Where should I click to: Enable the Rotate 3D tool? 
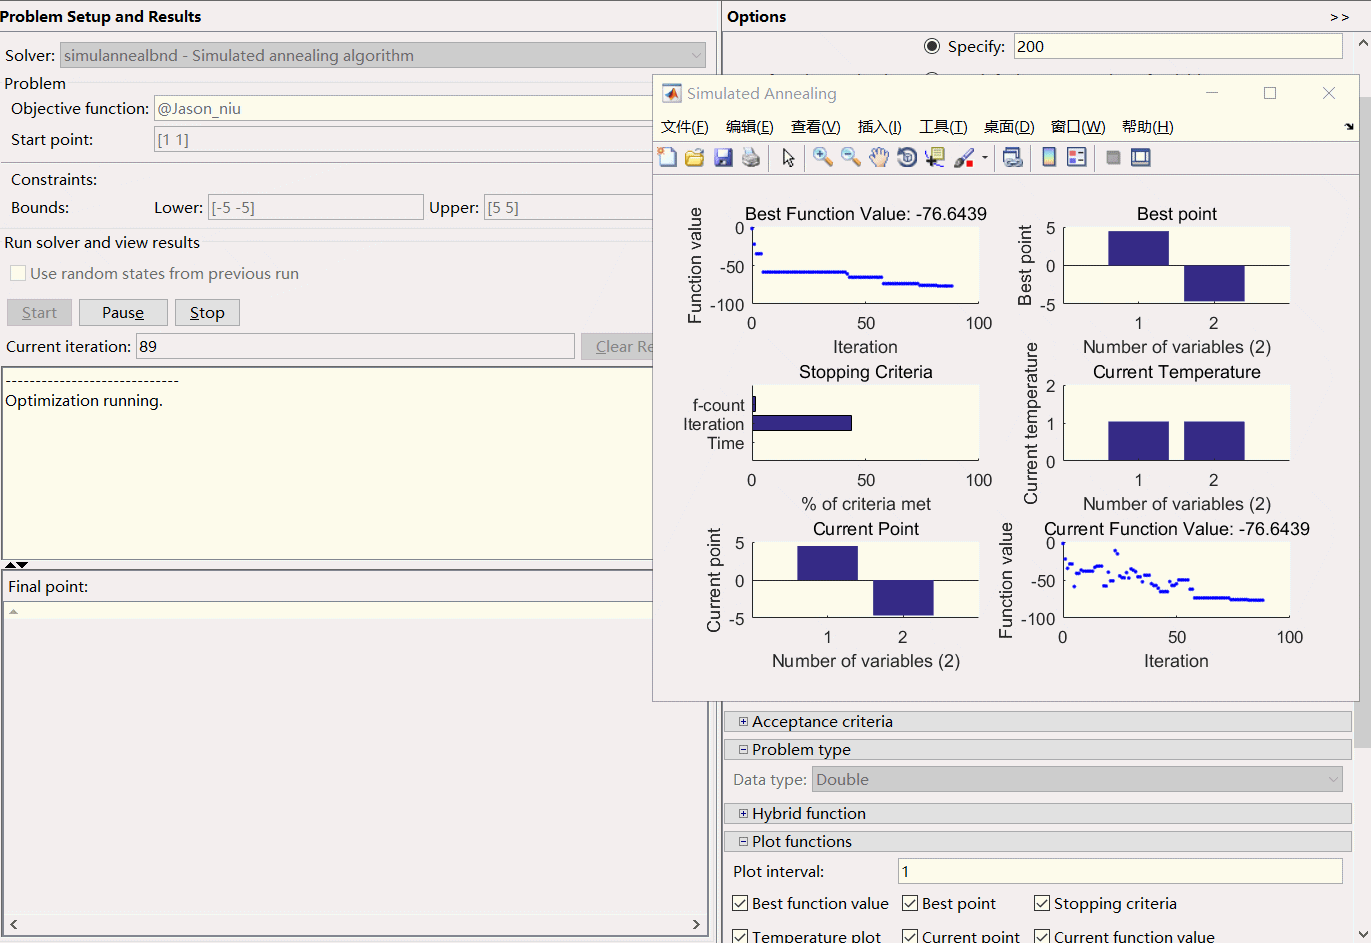point(906,158)
